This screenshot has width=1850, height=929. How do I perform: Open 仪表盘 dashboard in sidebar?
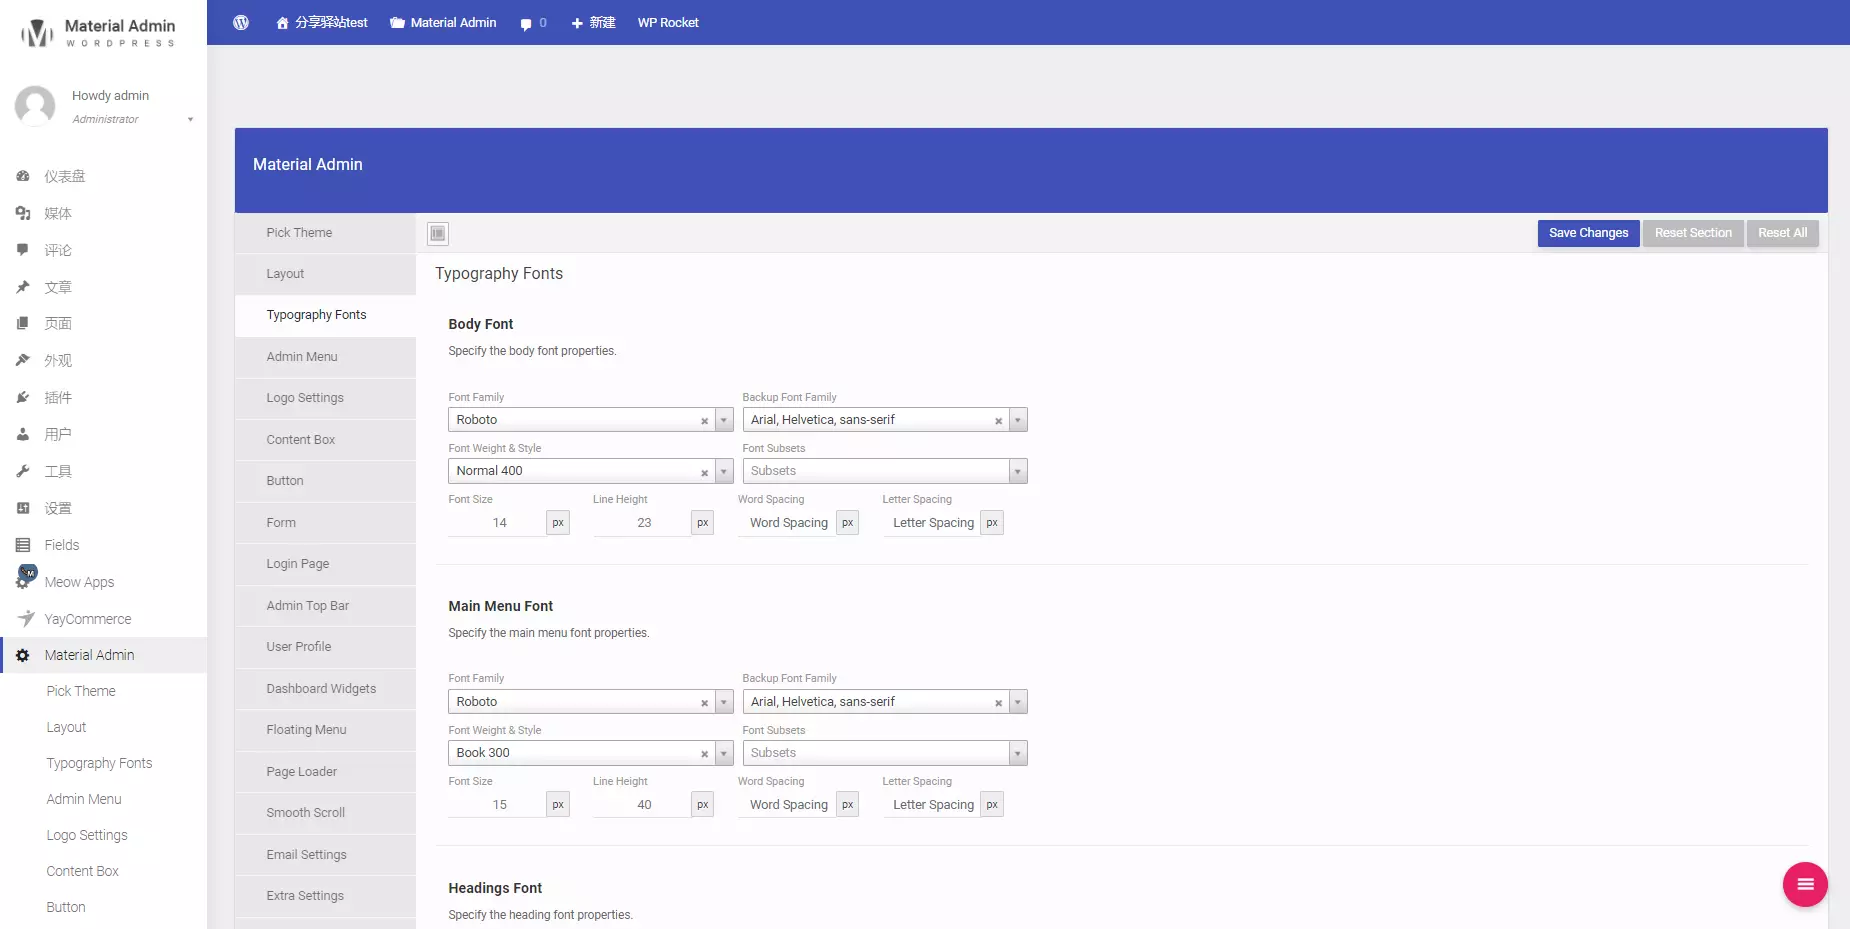[104, 176]
